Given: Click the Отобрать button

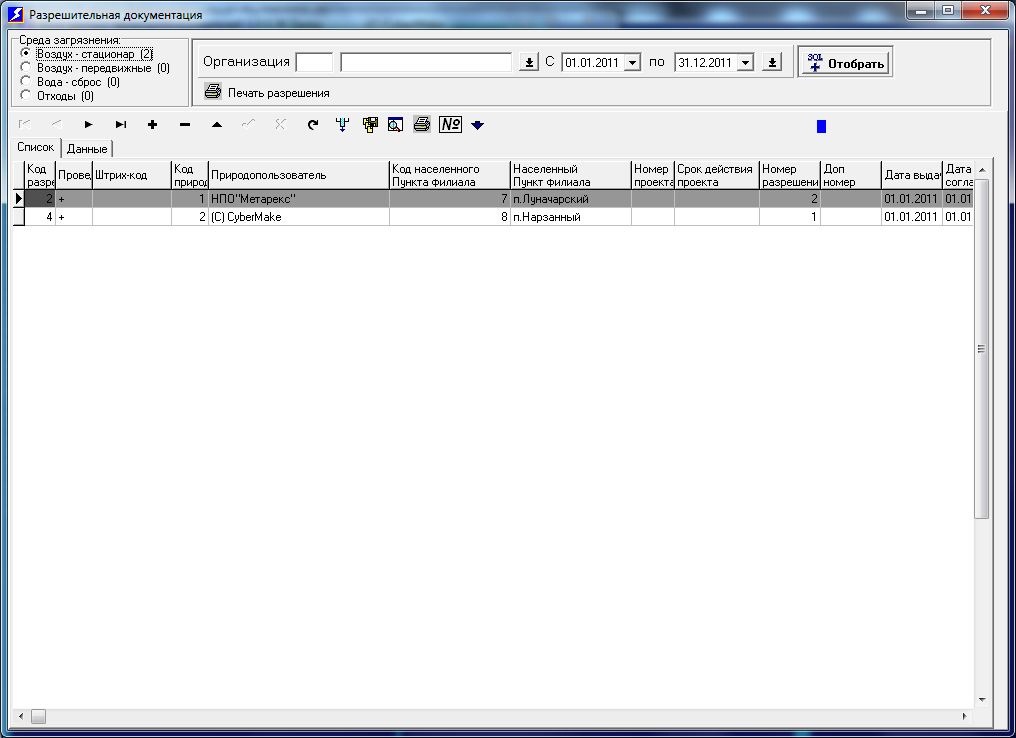Looking at the screenshot, I should pyautogui.click(x=845, y=62).
